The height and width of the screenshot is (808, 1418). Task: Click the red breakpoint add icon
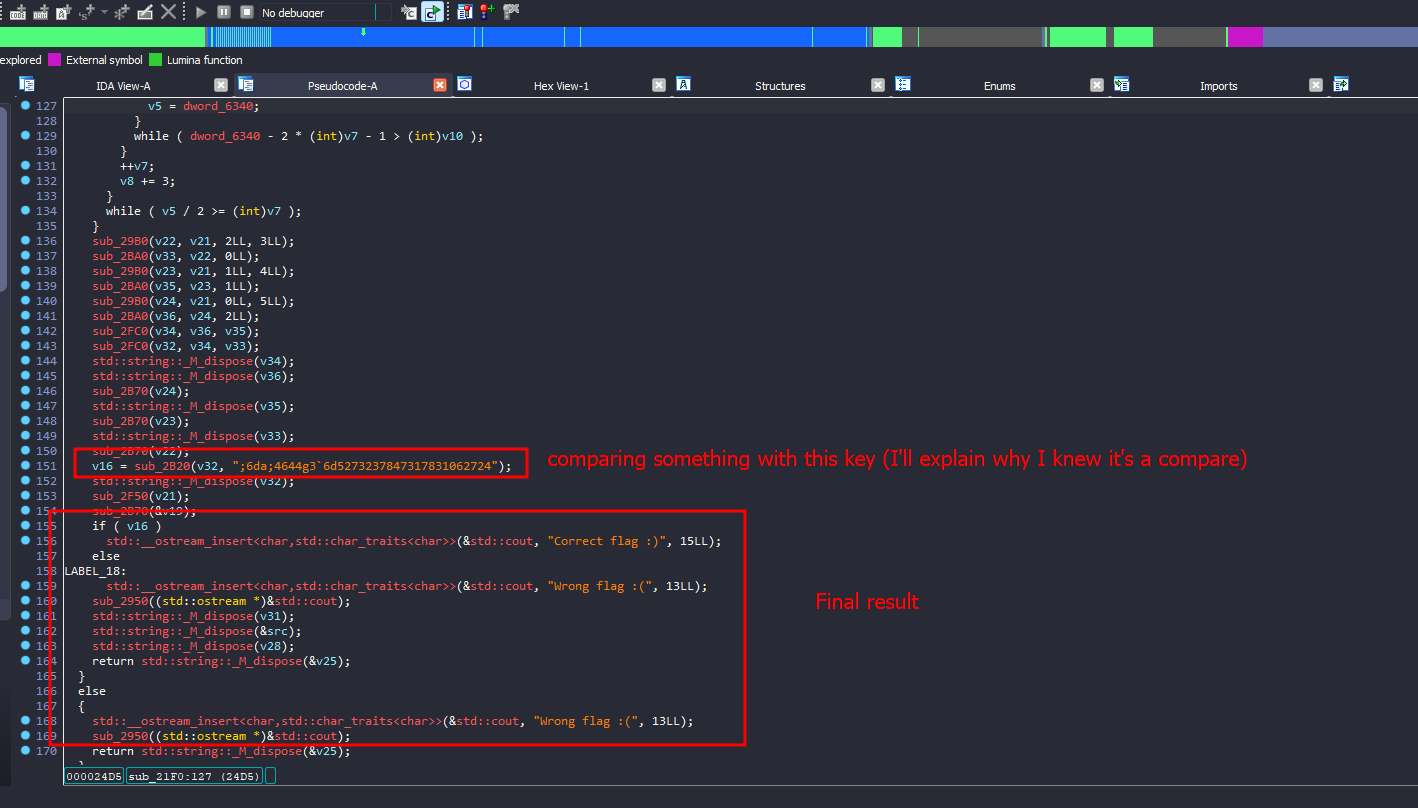486,12
